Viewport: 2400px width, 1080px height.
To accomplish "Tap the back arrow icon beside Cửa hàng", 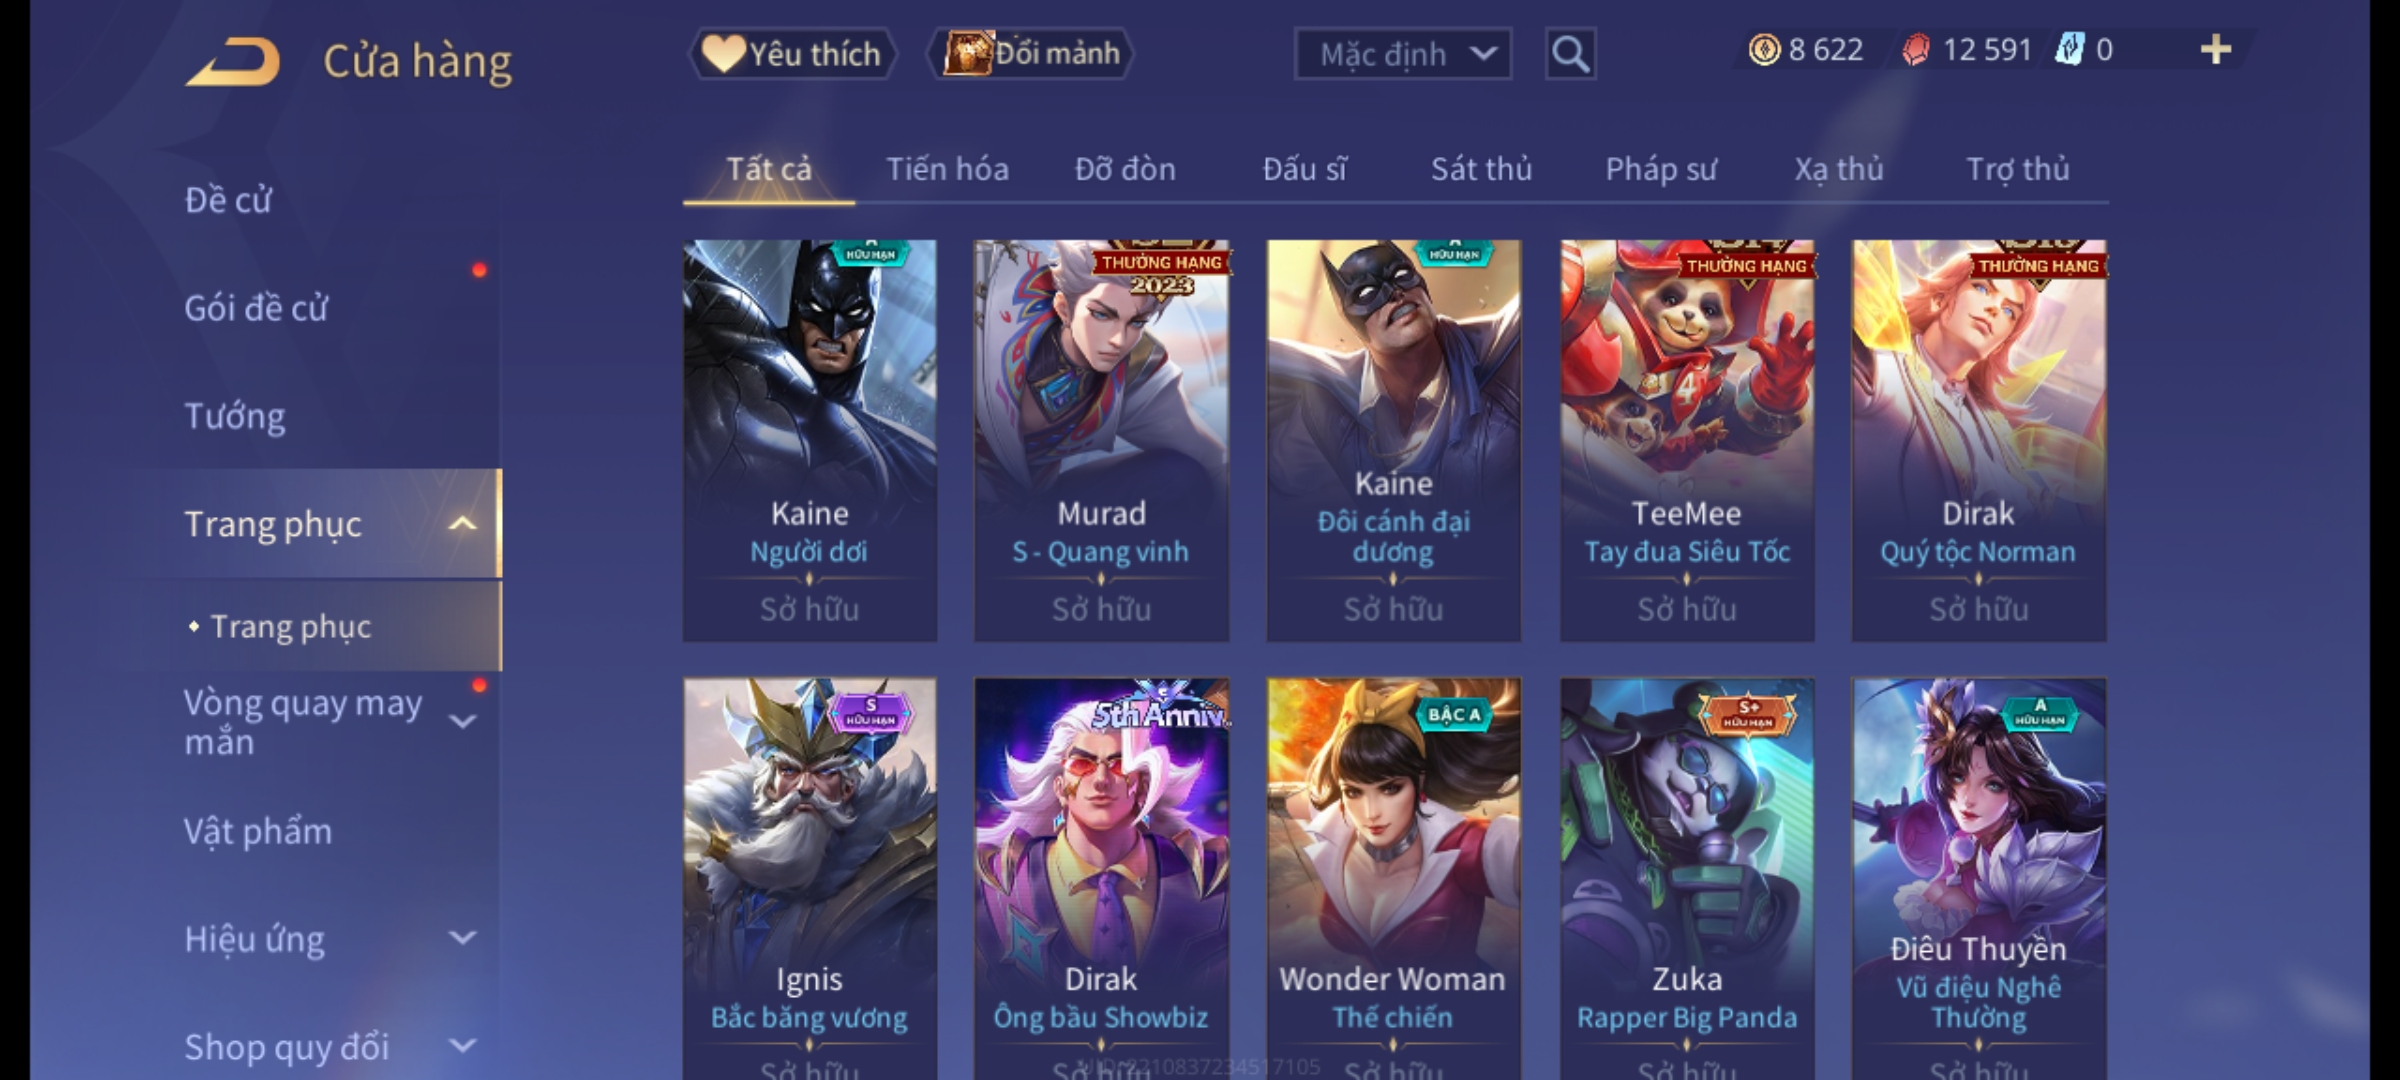I will tap(233, 62).
